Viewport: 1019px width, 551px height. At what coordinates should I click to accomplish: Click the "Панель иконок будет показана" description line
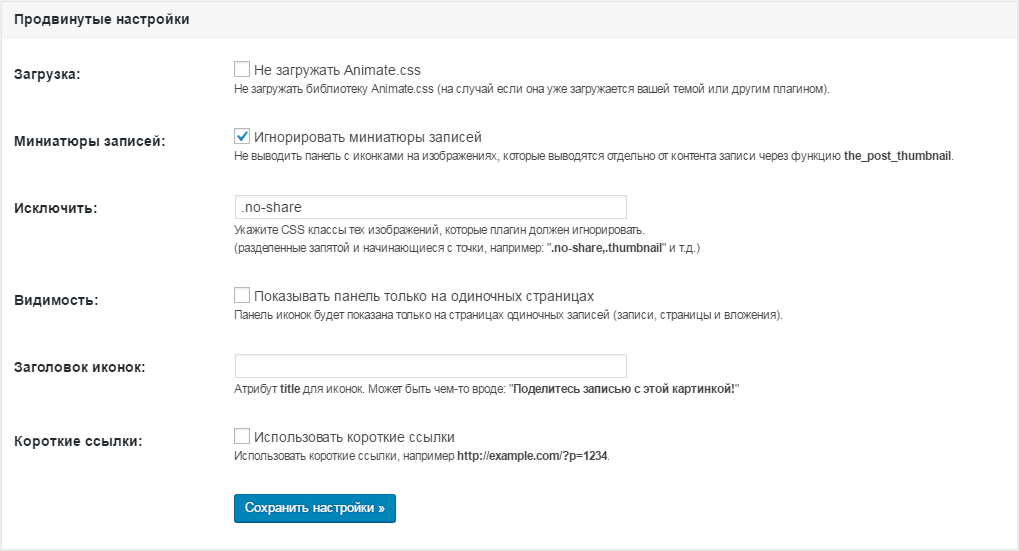tap(508, 315)
